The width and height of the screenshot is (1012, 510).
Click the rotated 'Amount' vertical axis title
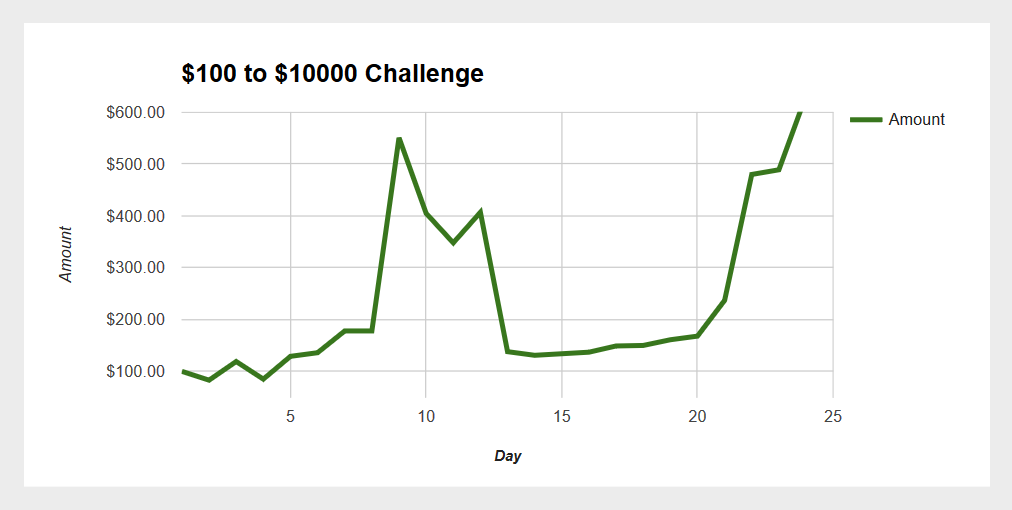pos(66,254)
